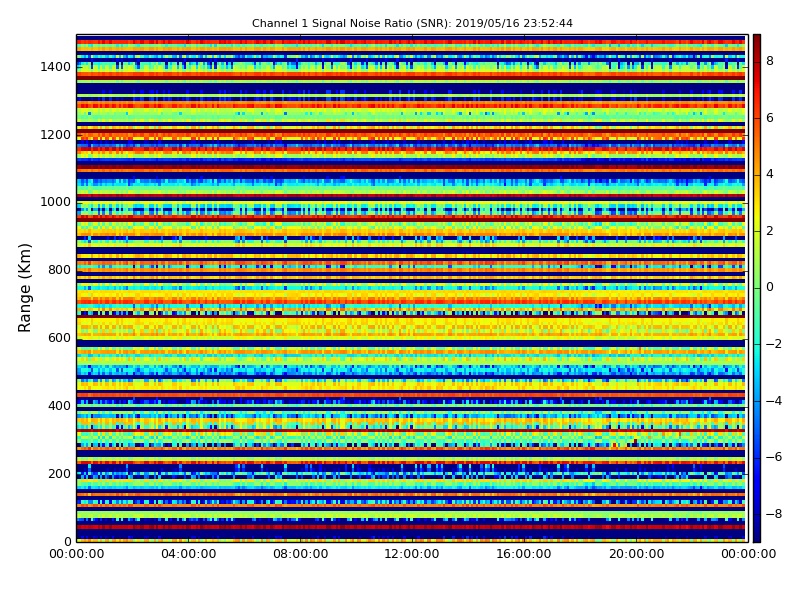Screen dimensions: 800x600
Task: Click the chart title showing Channel 1 SNR
Action: click(412, 23)
